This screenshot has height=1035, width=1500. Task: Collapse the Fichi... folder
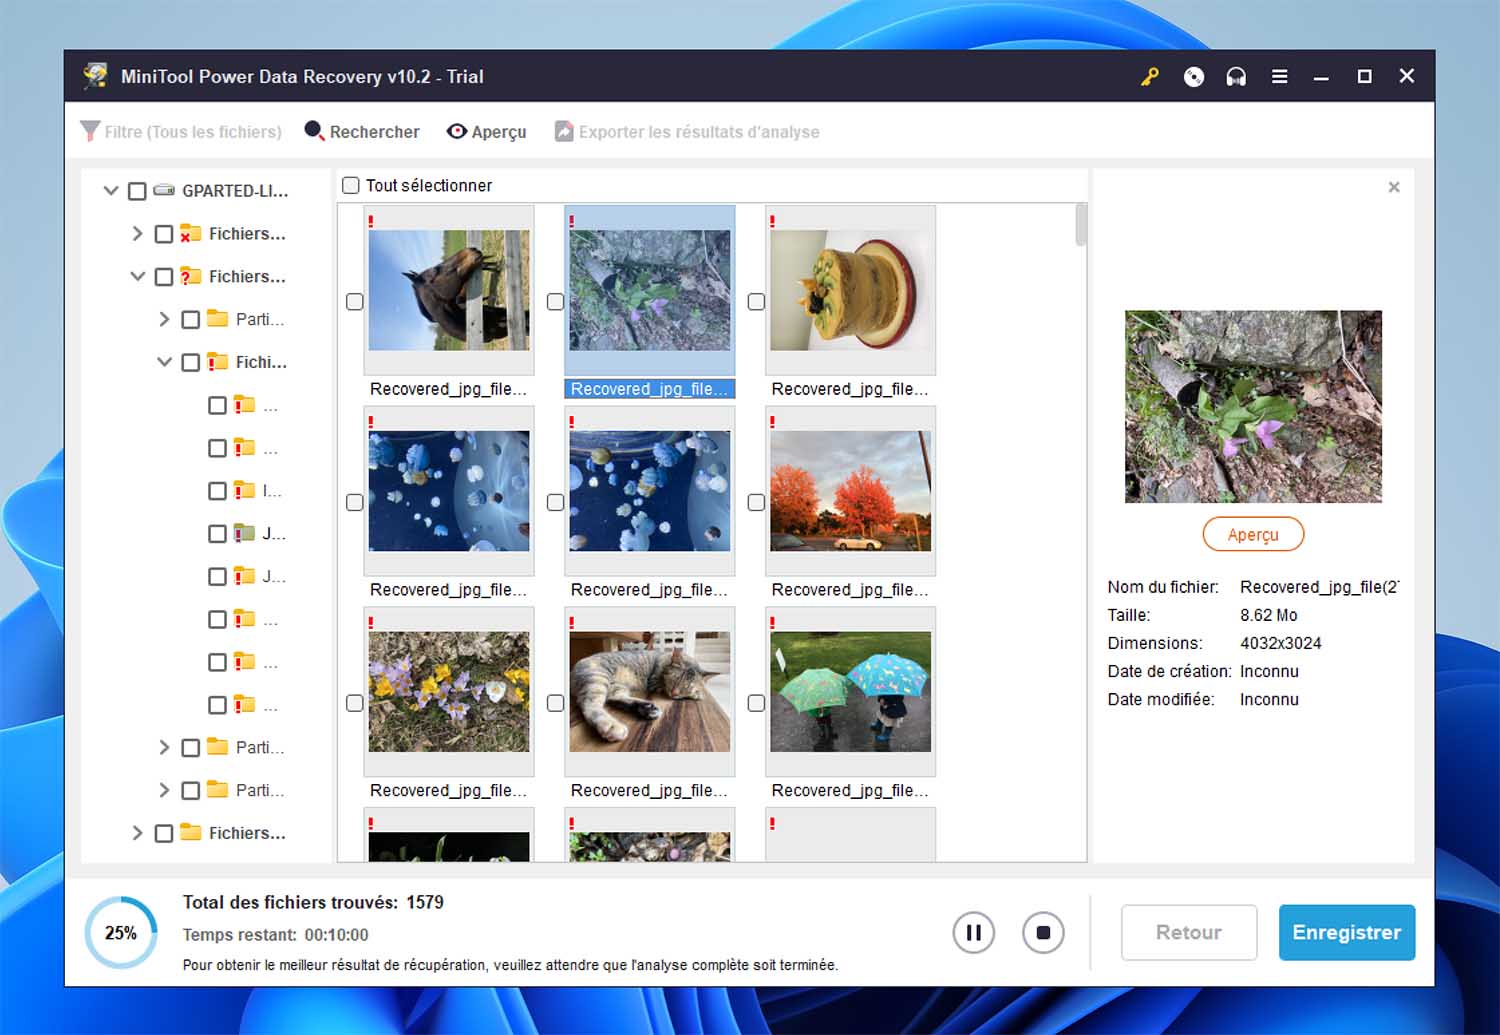tap(165, 362)
